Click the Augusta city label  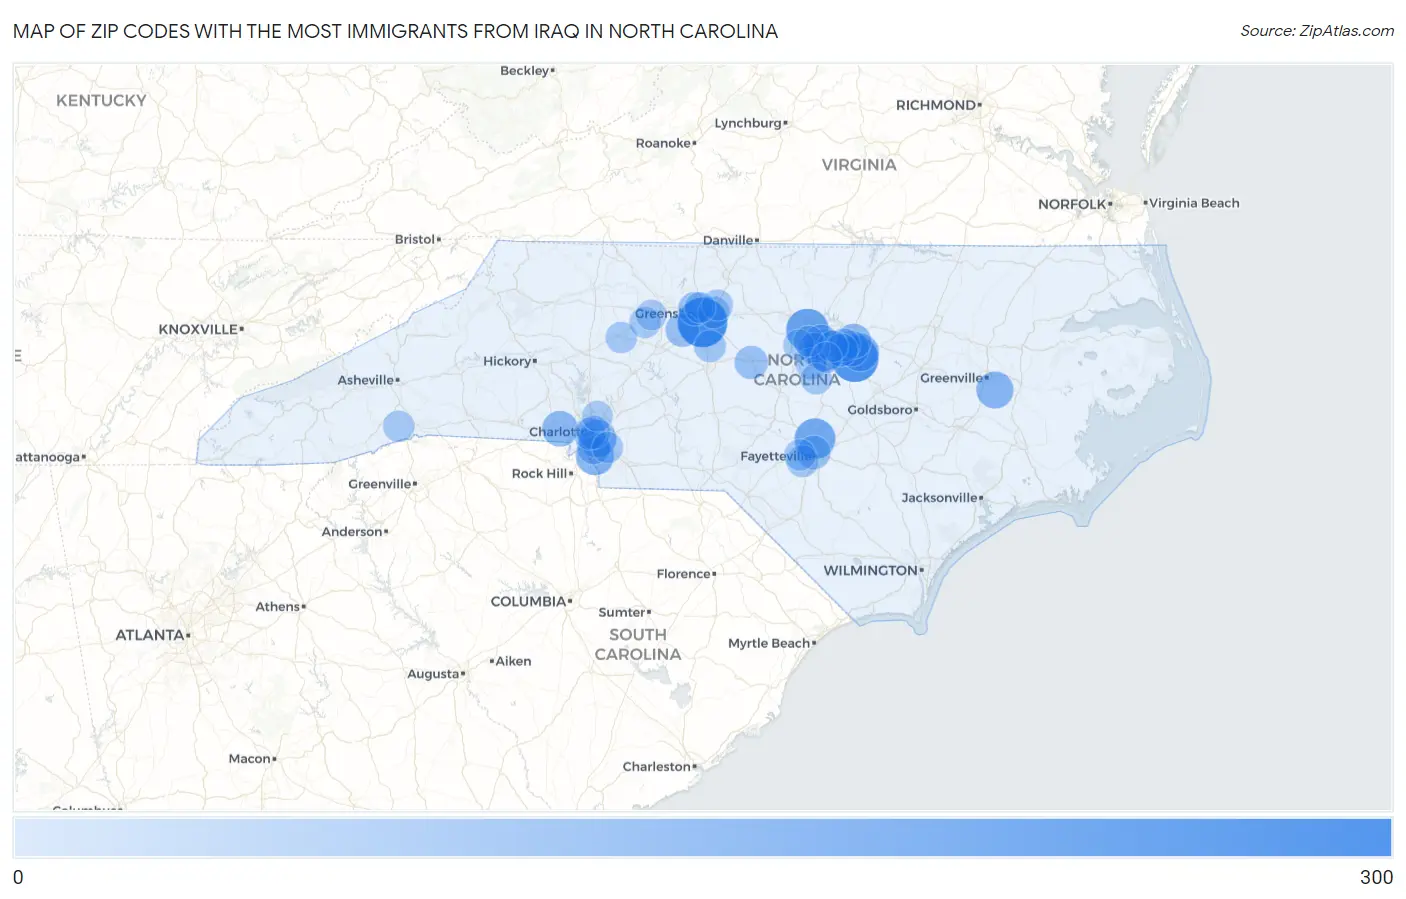pyautogui.click(x=433, y=674)
